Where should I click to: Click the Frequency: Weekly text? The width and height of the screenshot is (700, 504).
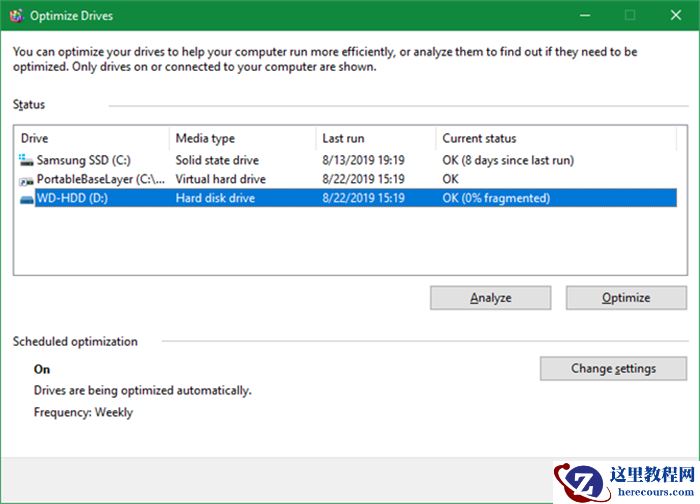click(x=83, y=412)
